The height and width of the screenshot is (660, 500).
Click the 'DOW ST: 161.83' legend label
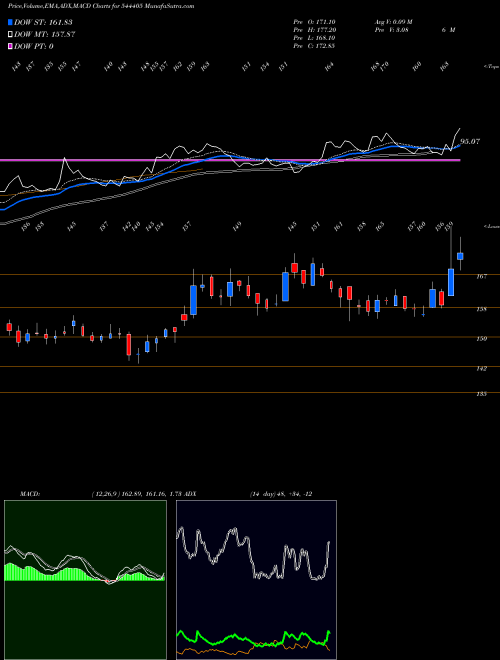(43, 22)
